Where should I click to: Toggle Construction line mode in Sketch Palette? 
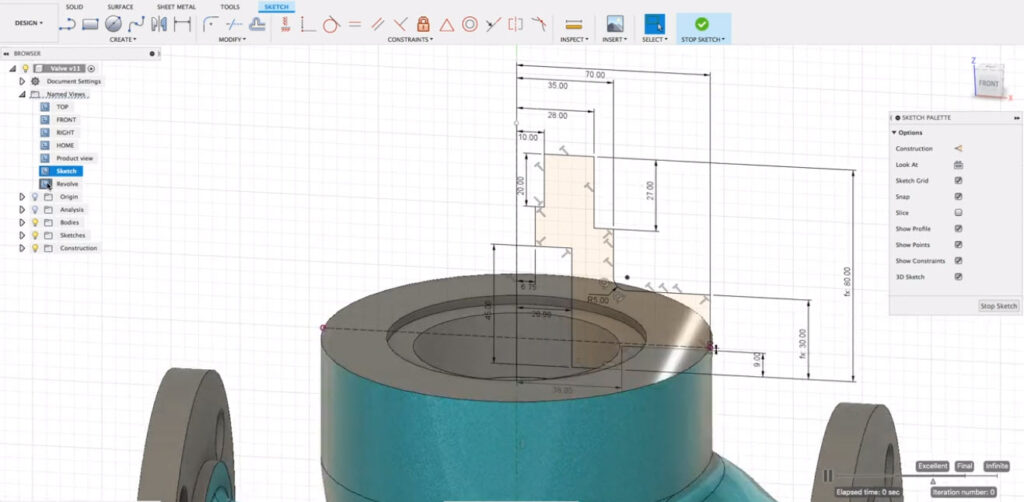[x=959, y=149]
